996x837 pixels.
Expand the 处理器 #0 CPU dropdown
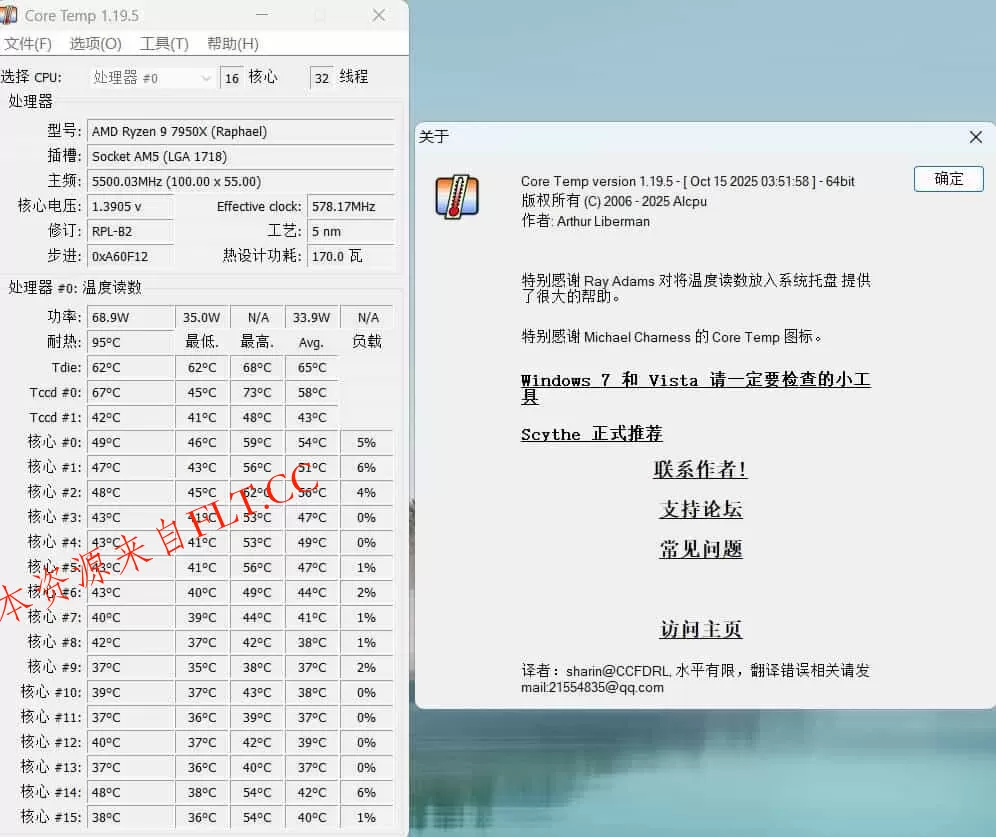[151, 78]
